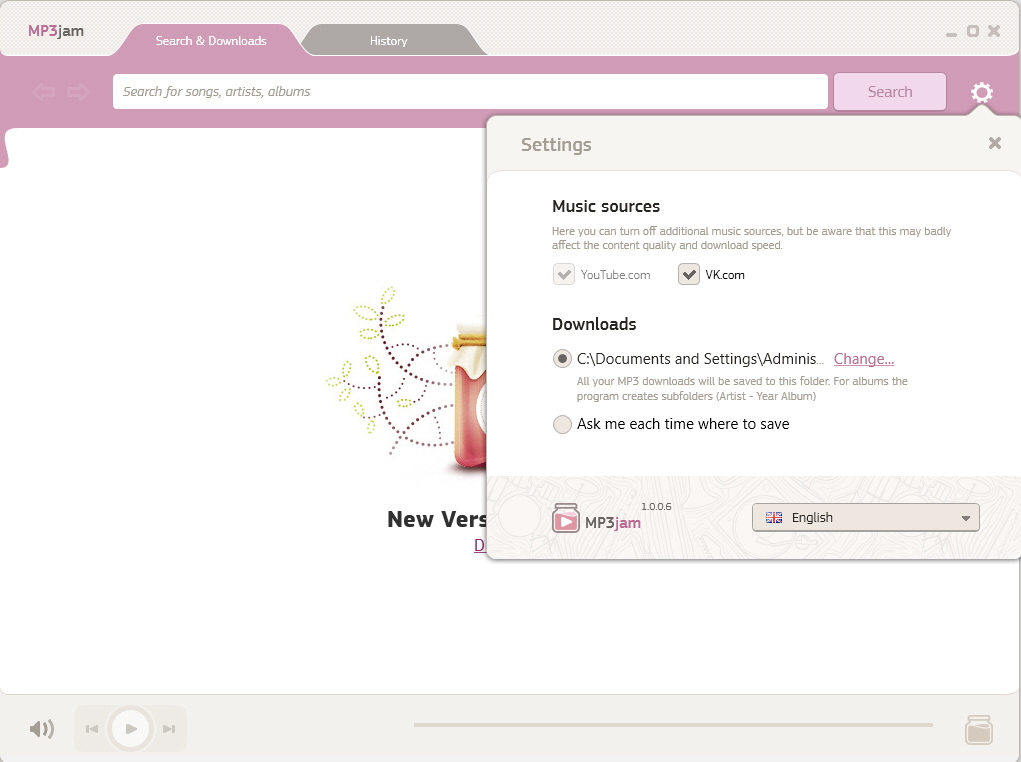Mute audio with the speaker icon
The height and width of the screenshot is (762, 1021).
(42, 729)
